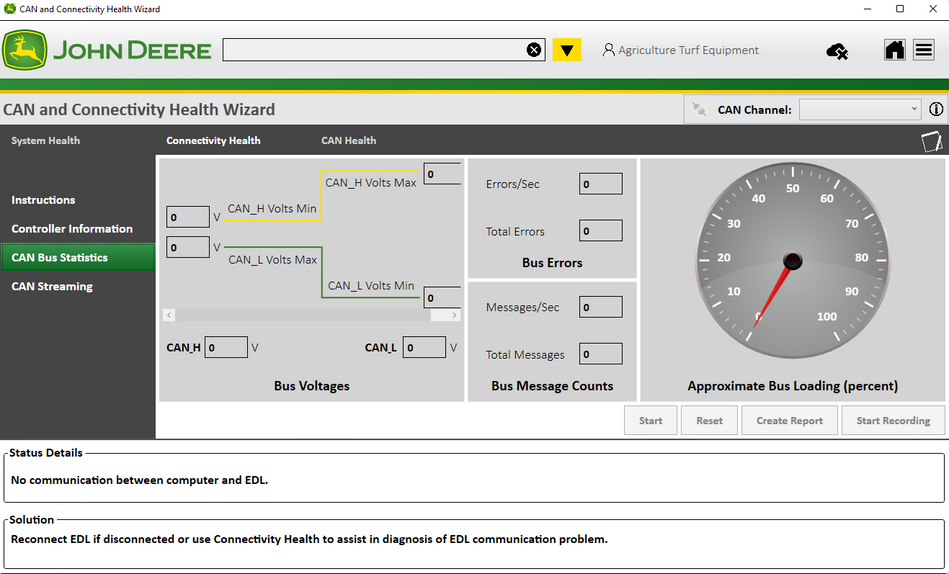Open Controller Information in the sidebar
Image resolution: width=949 pixels, height=574 pixels.
click(72, 229)
